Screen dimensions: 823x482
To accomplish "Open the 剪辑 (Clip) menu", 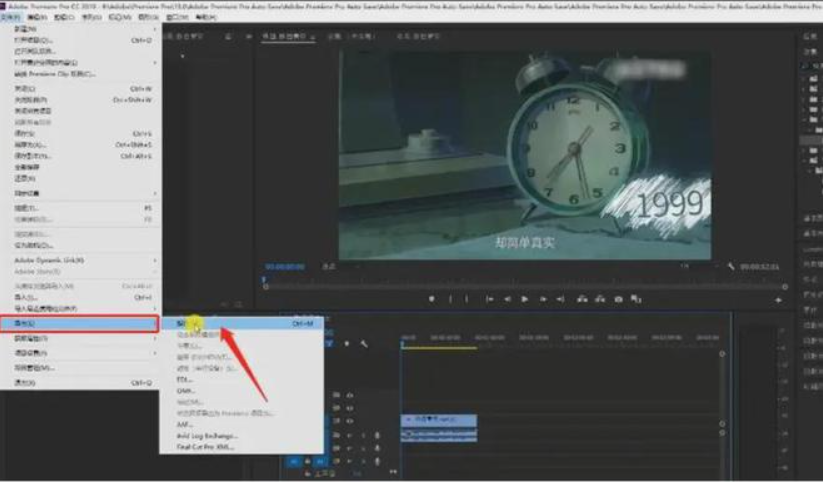I will 65,17.
